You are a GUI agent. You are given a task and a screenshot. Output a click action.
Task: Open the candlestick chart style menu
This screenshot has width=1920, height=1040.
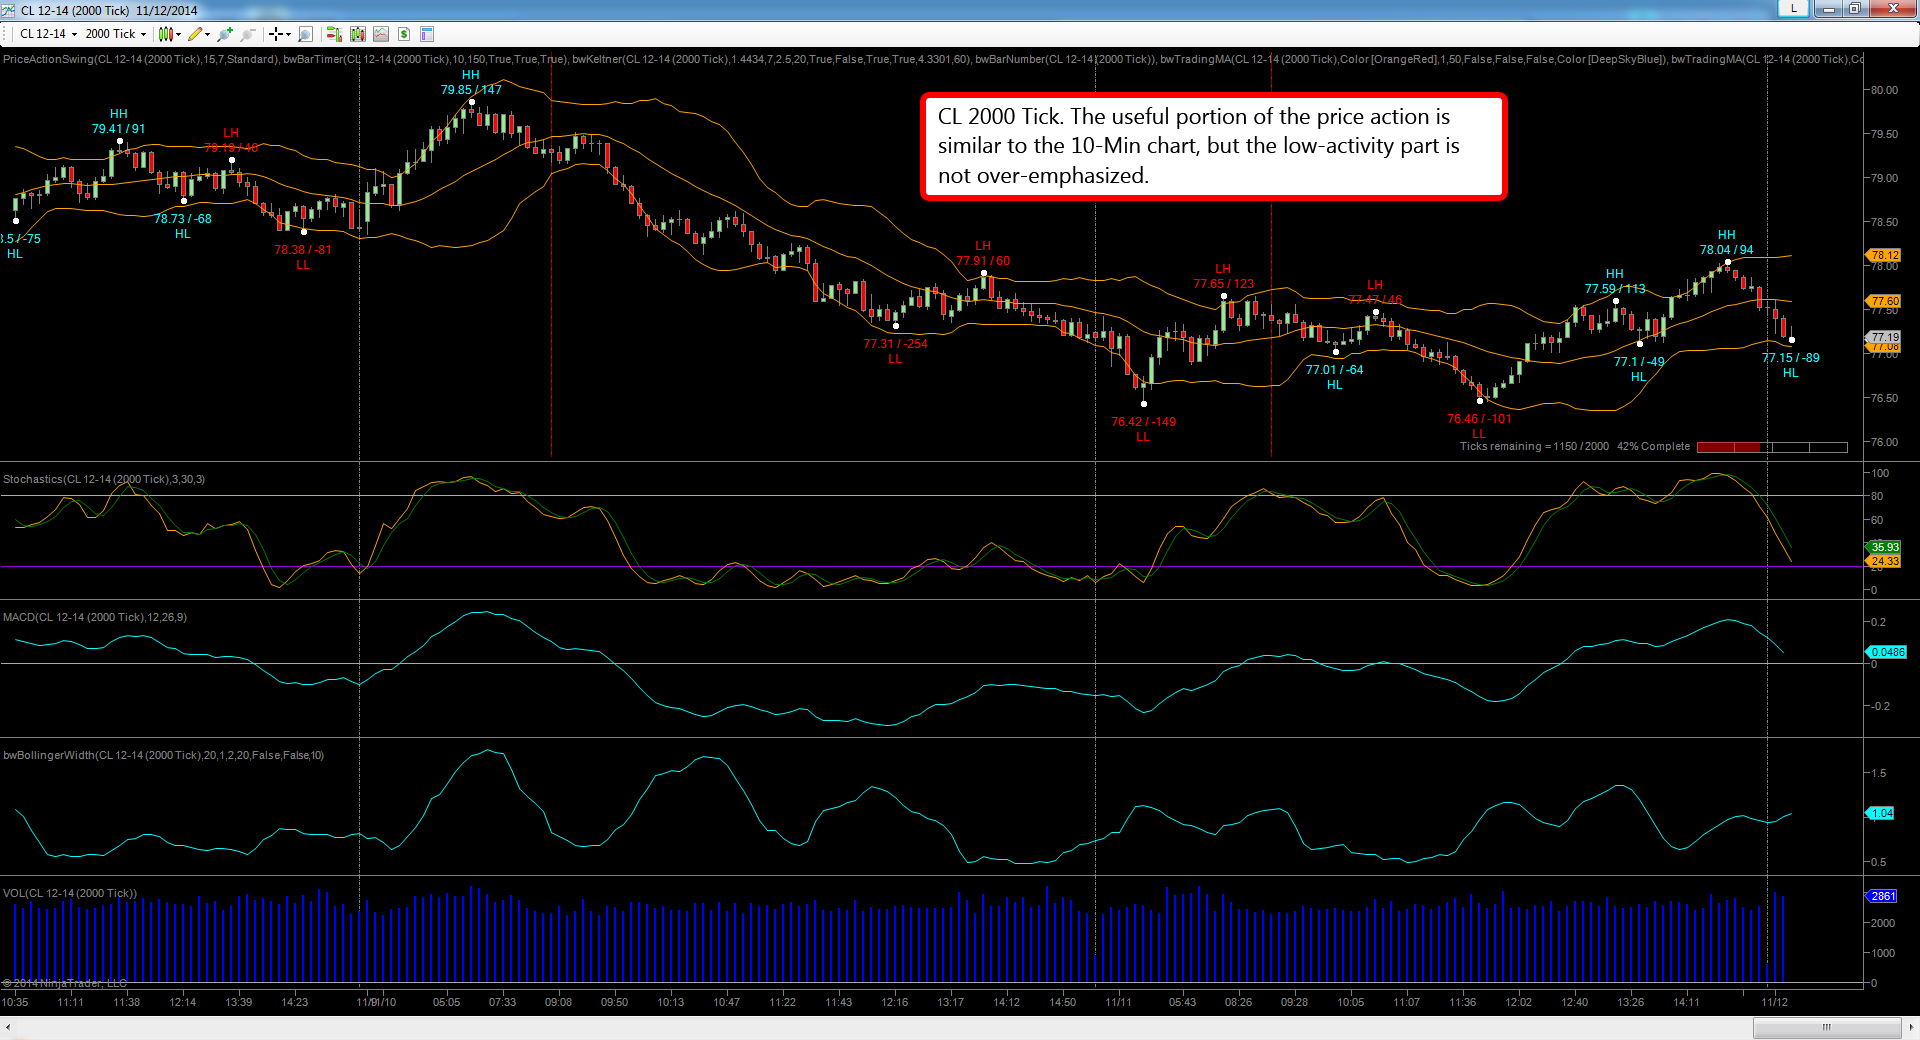[169, 34]
